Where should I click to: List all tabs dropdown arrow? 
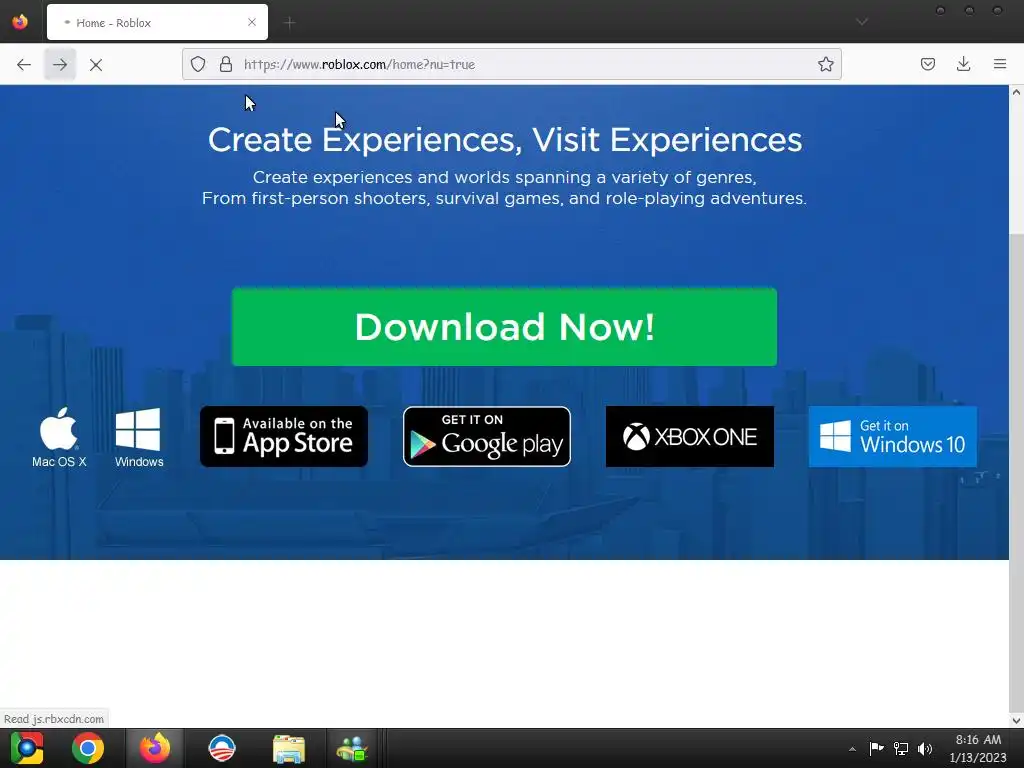click(862, 22)
